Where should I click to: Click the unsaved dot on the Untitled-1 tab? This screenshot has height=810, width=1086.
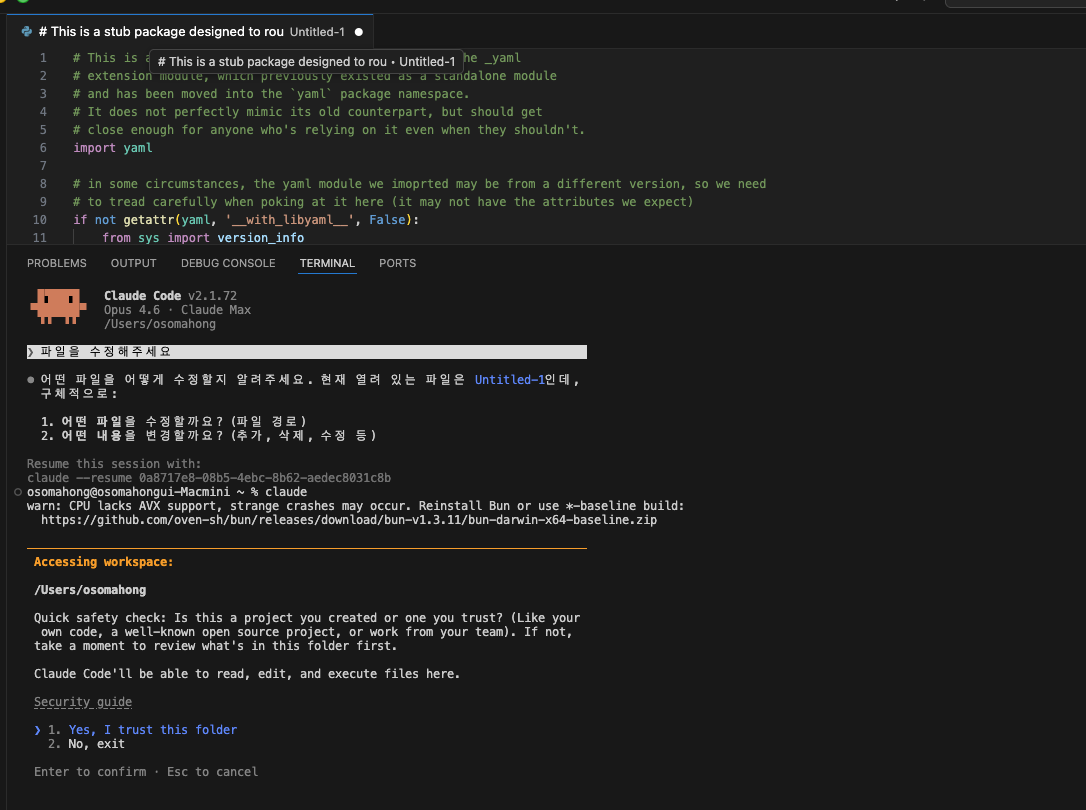tap(359, 32)
